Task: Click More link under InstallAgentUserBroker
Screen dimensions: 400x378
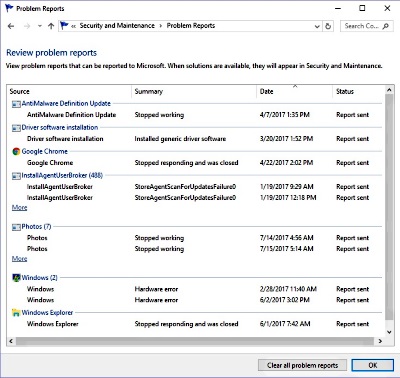Action: [19, 208]
